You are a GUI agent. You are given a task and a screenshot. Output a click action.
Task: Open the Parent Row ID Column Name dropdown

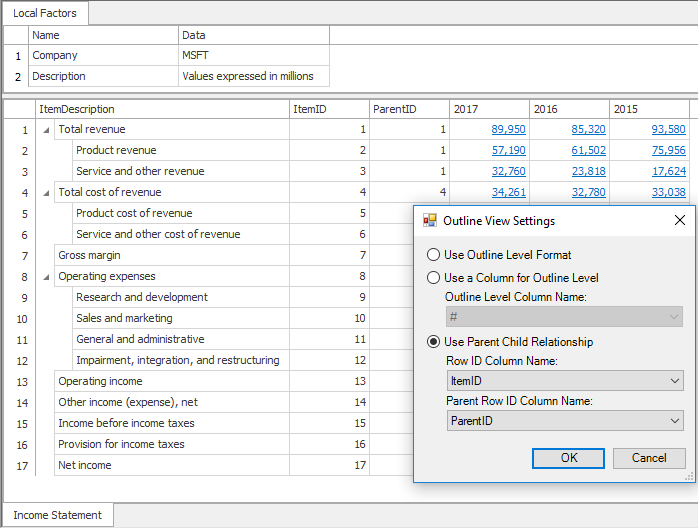coord(565,421)
